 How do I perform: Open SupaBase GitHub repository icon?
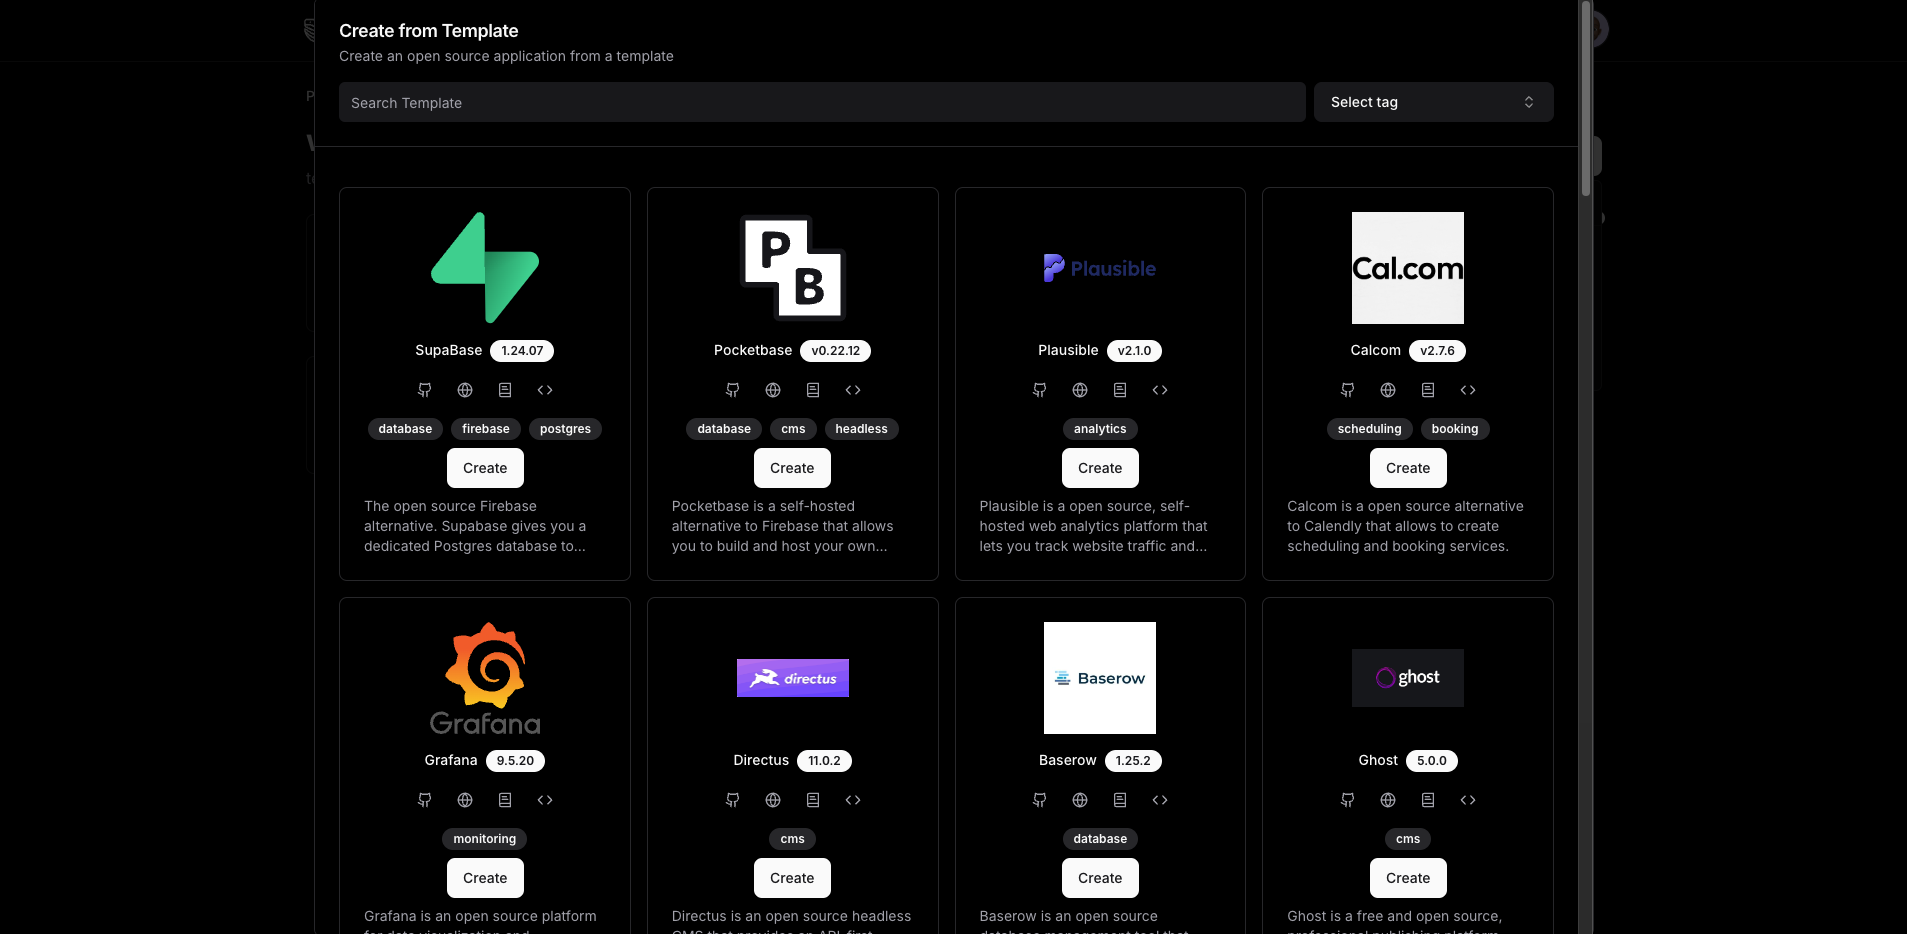(x=425, y=390)
